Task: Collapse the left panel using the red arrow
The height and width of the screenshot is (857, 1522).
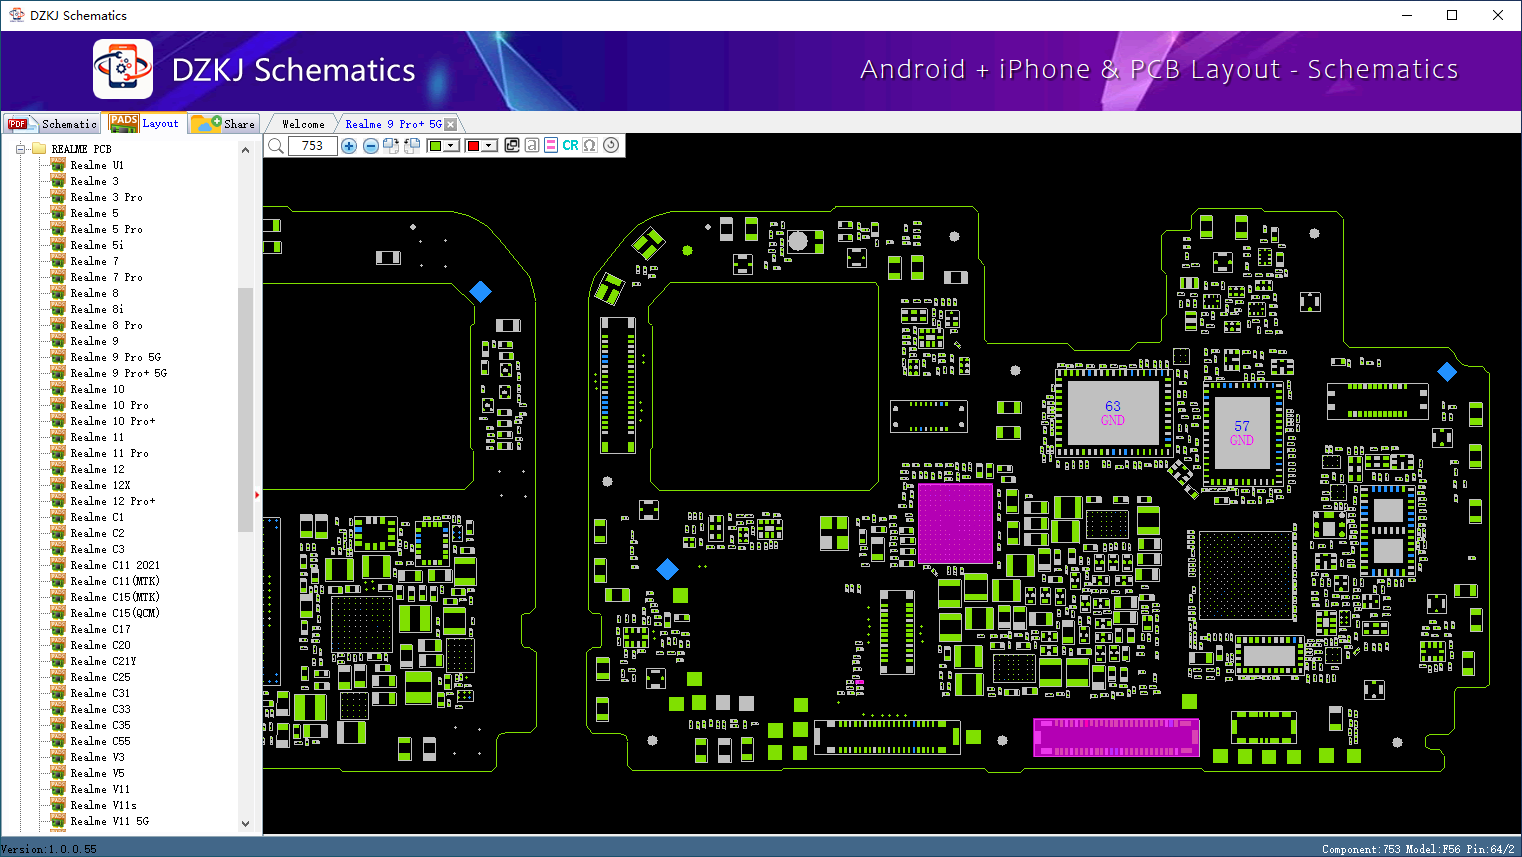Action: click(x=257, y=494)
